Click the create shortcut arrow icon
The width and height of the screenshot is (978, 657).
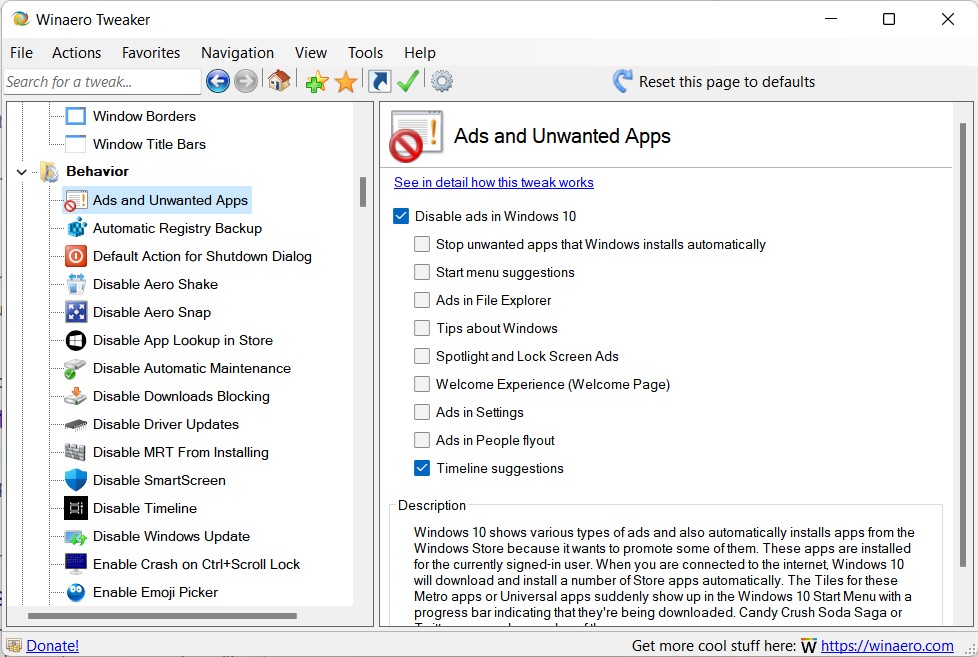(379, 82)
